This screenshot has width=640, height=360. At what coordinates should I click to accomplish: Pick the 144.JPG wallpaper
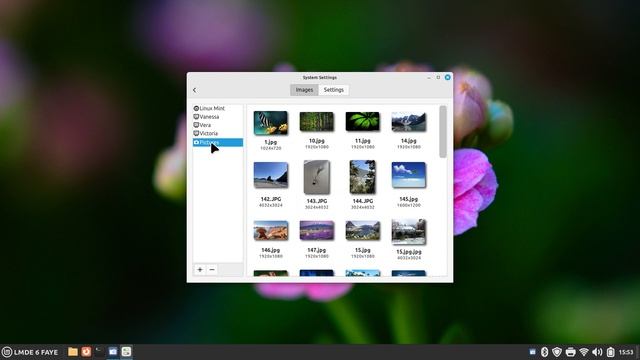362,177
